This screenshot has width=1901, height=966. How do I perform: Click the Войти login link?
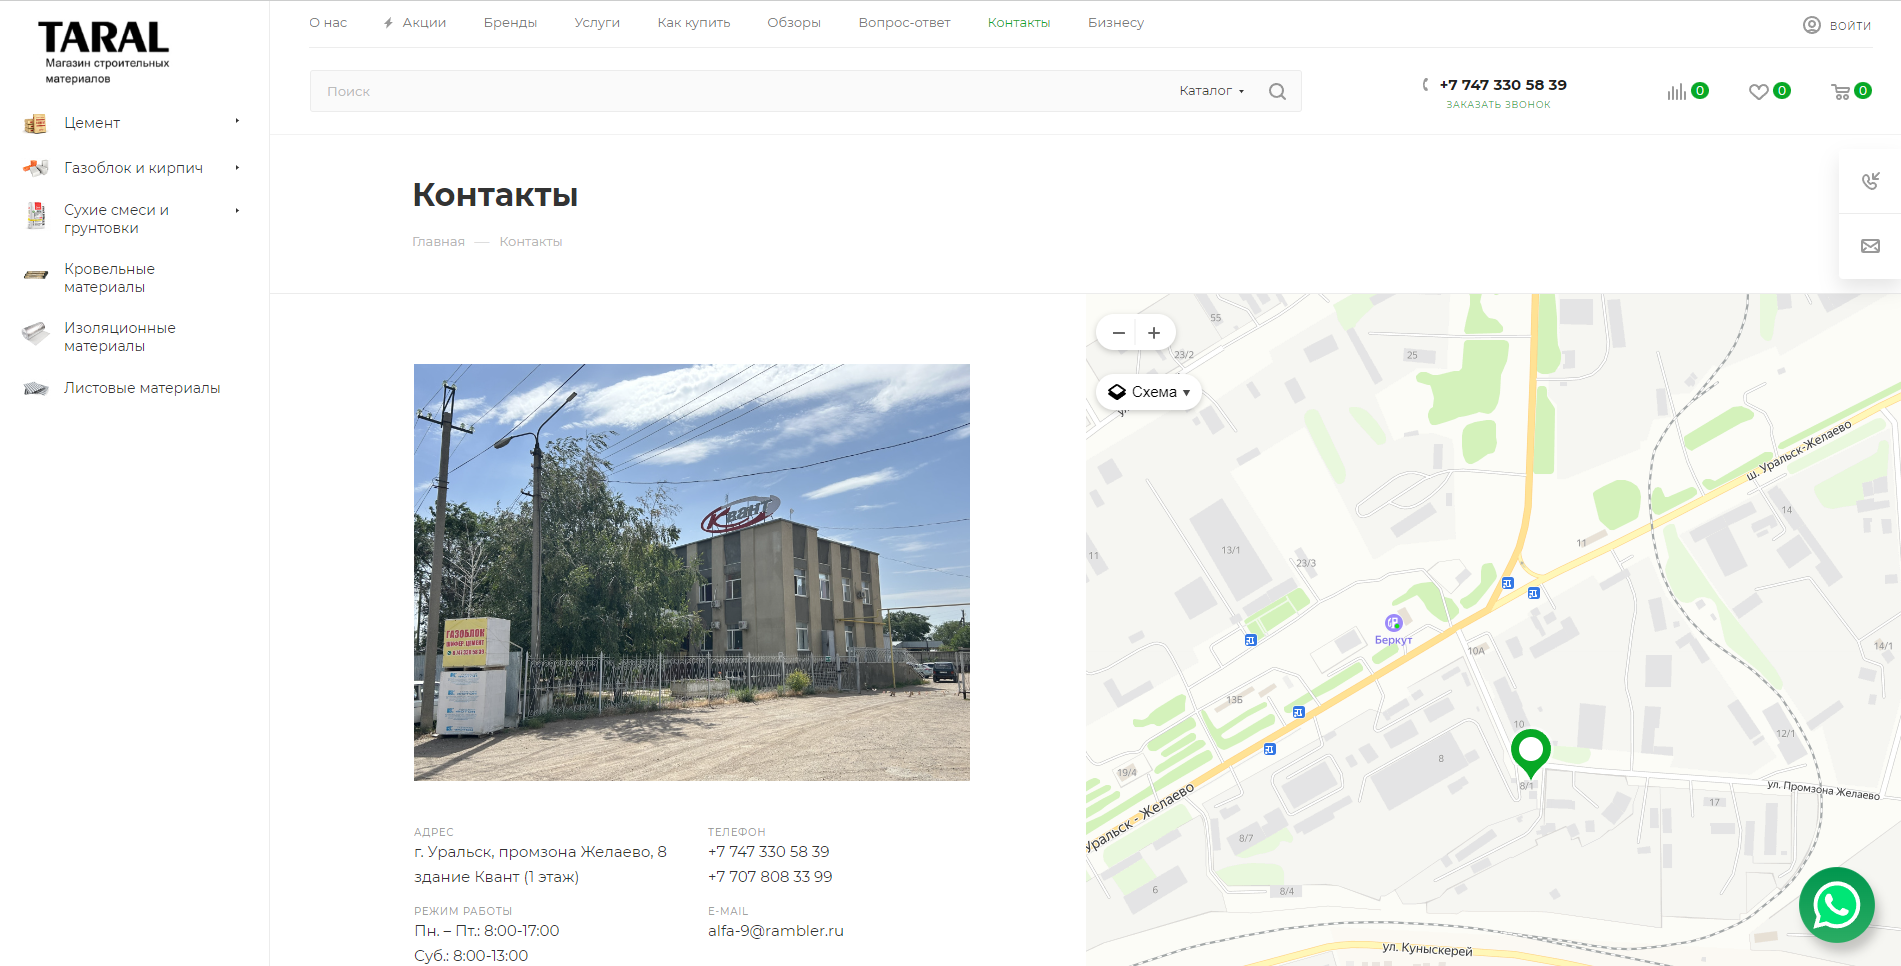click(1850, 26)
